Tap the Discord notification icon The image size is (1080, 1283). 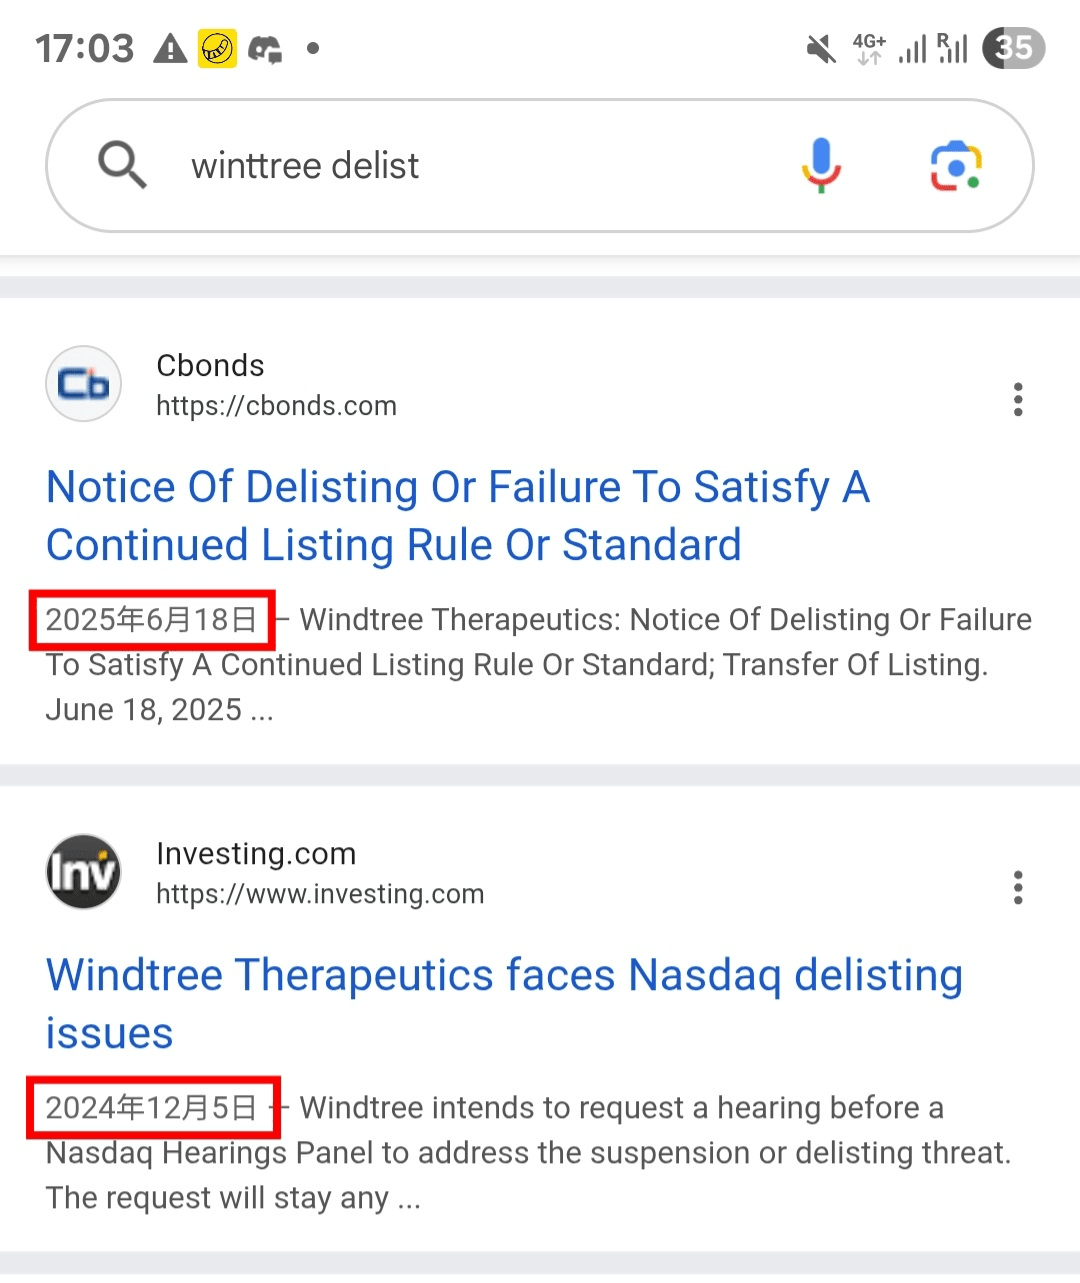(265, 48)
